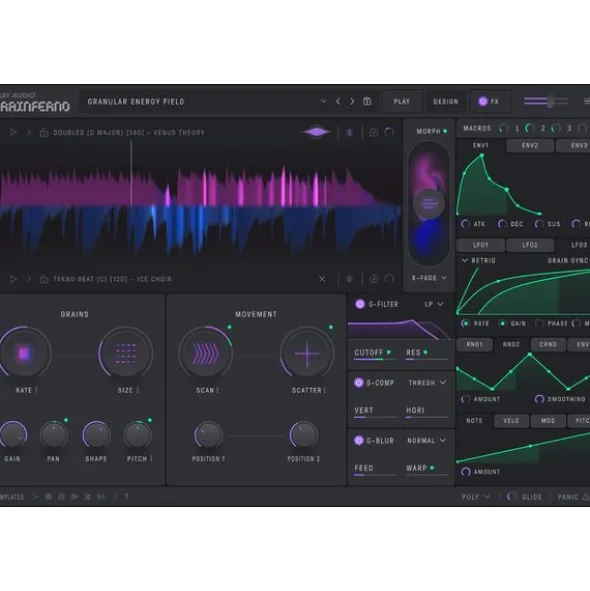Click the Feed slider bar

coord(375,475)
